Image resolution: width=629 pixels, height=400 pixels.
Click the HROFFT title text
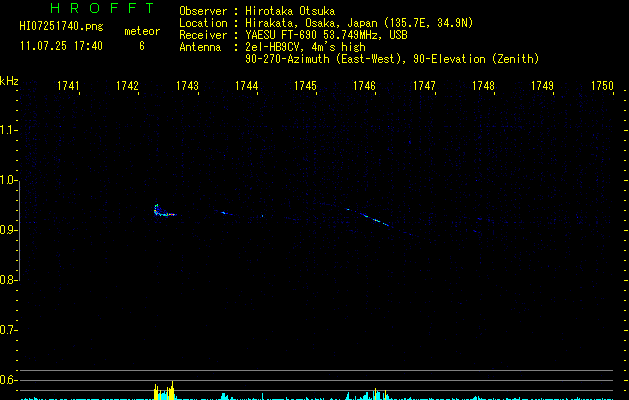[x=102, y=8]
